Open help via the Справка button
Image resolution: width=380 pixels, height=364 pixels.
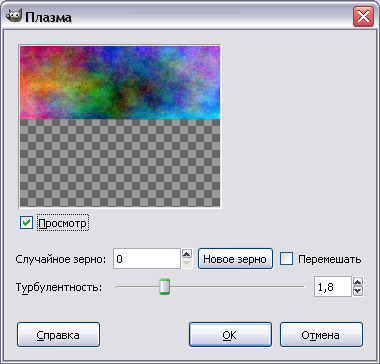tap(58, 335)
